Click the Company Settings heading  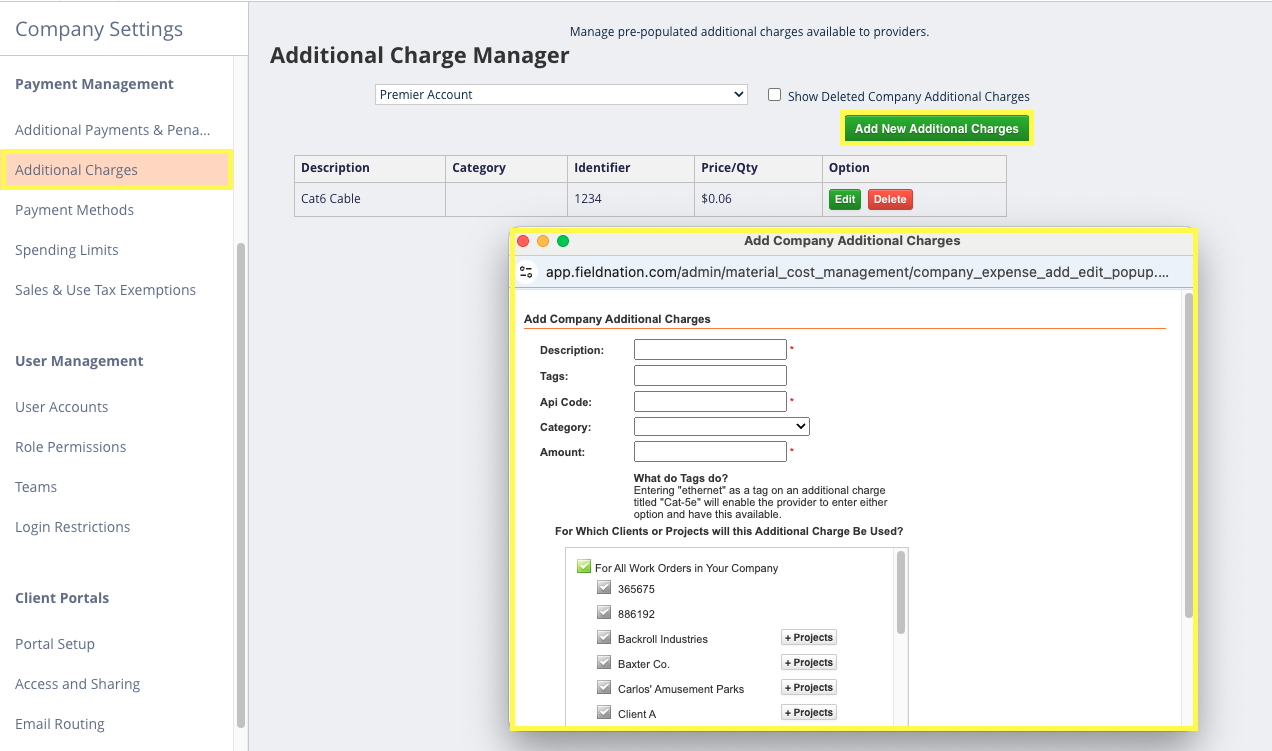[99, 29]
